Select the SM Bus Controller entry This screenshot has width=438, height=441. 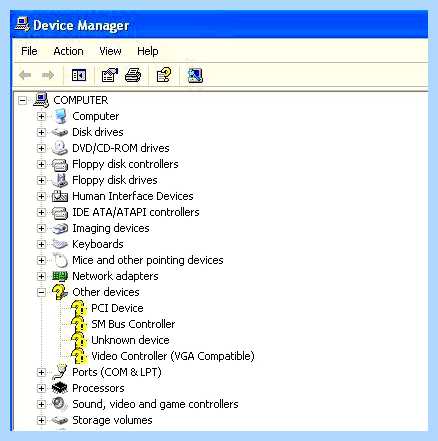[133, 324]
